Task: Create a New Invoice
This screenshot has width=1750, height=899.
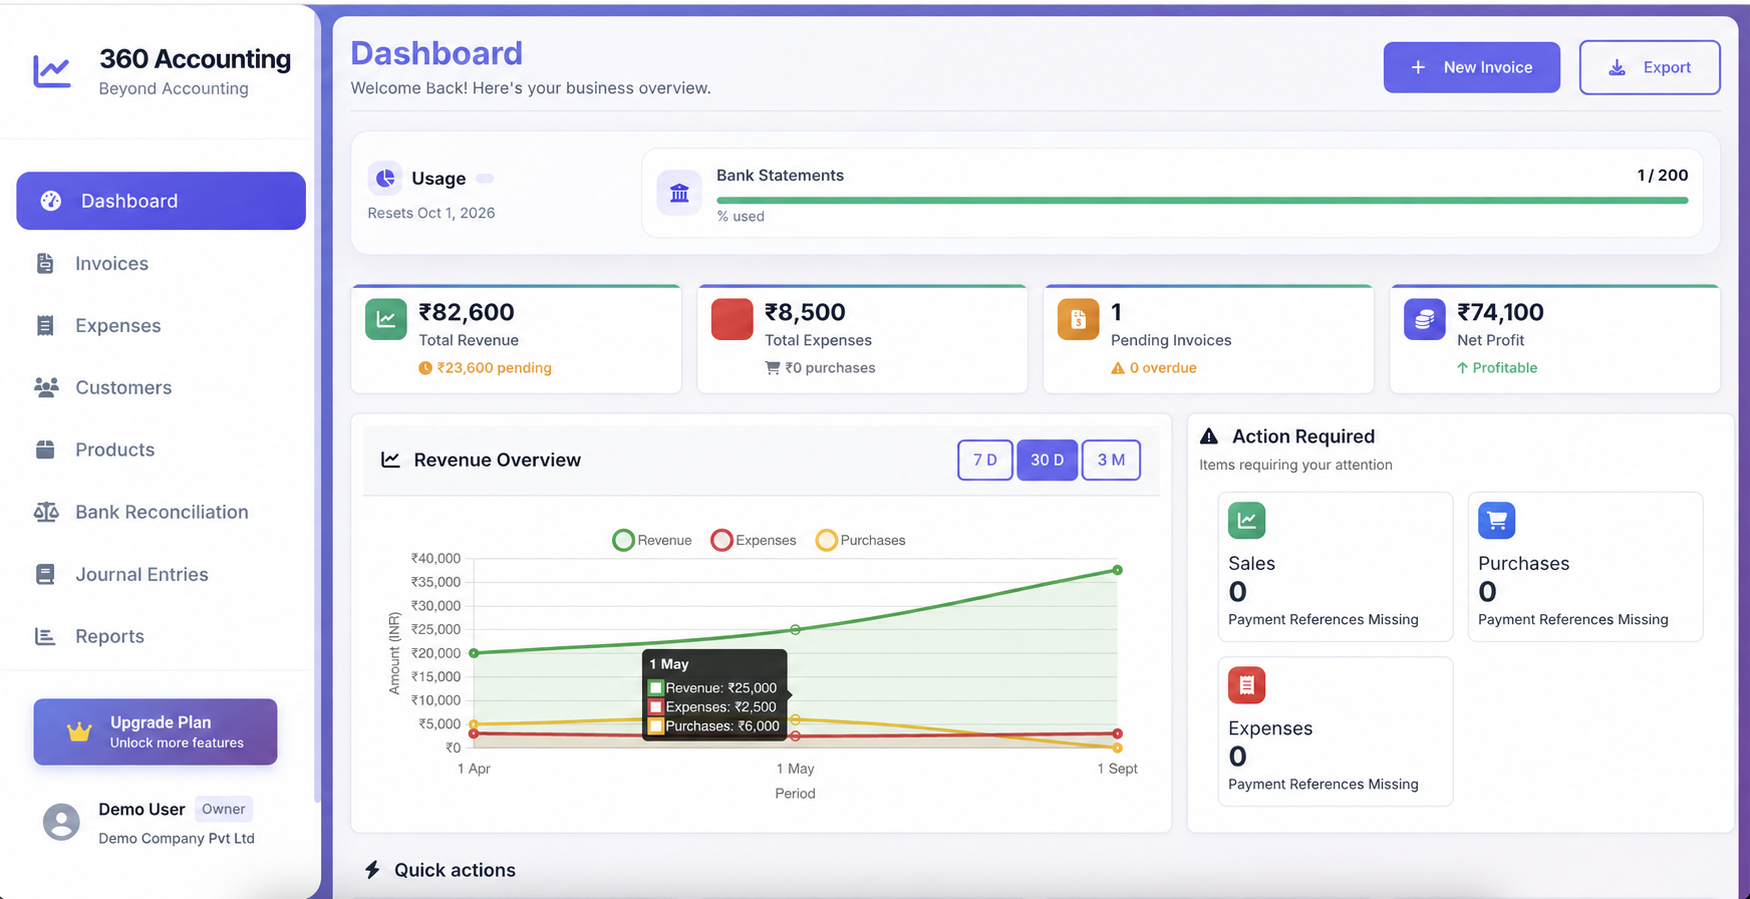Action: [x=1471, y=67]
